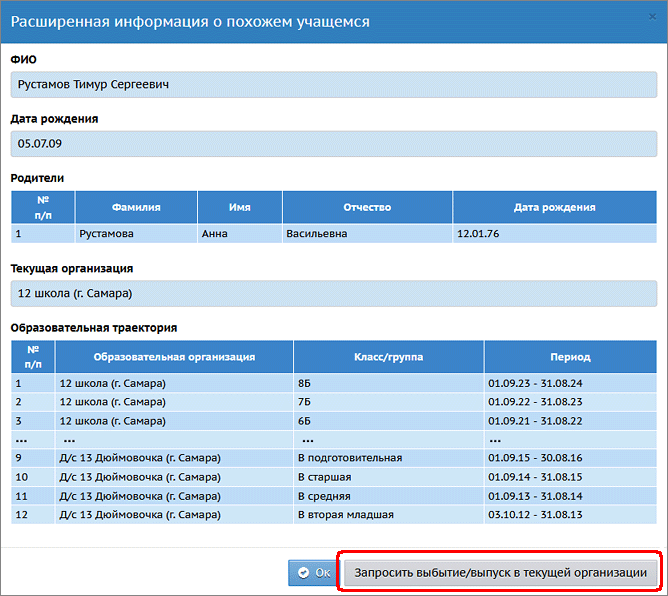Click the 'Период' column header
The width and height of the screenshot is (668, 596).
pos(570,356)
